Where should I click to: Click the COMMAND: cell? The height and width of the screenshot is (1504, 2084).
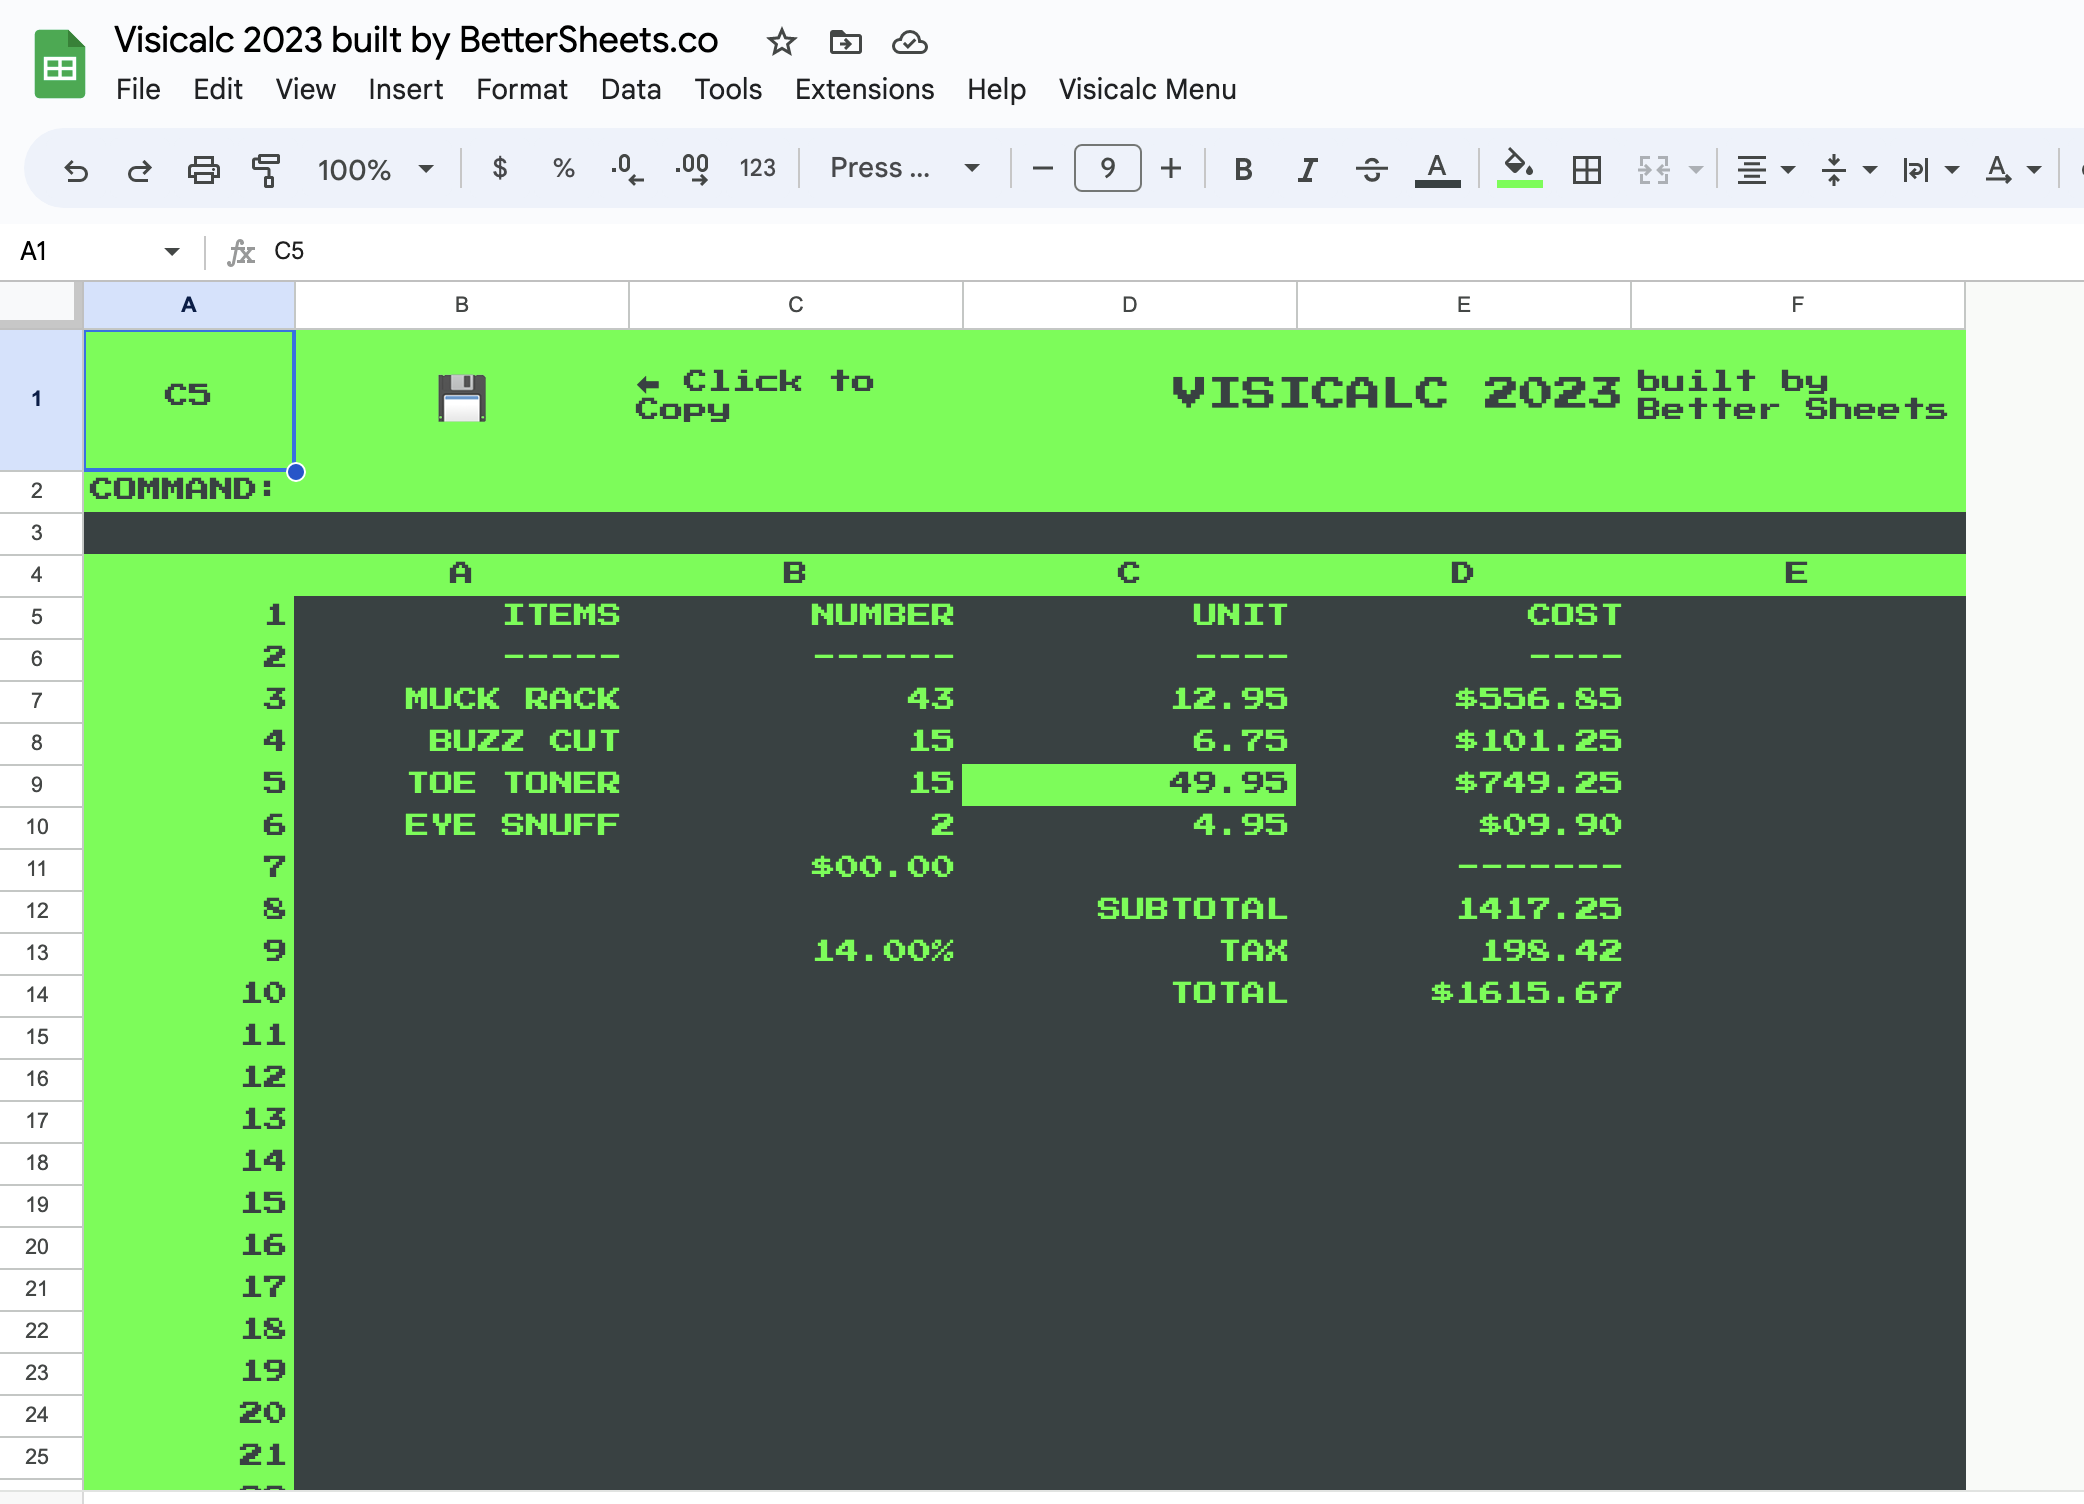coord(189,490)
